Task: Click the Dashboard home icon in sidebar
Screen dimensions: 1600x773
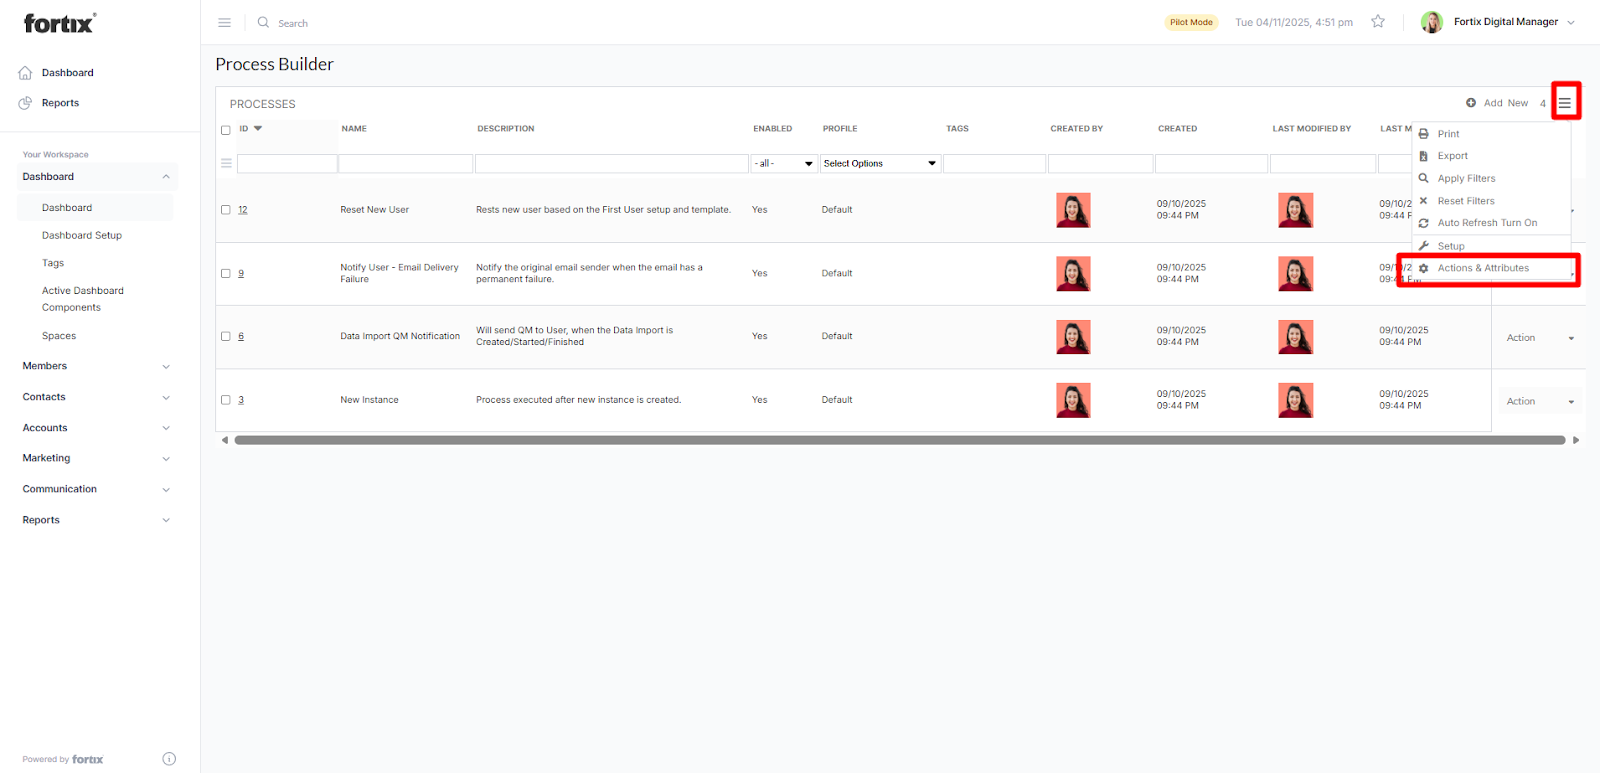Action: pos(26,73)
